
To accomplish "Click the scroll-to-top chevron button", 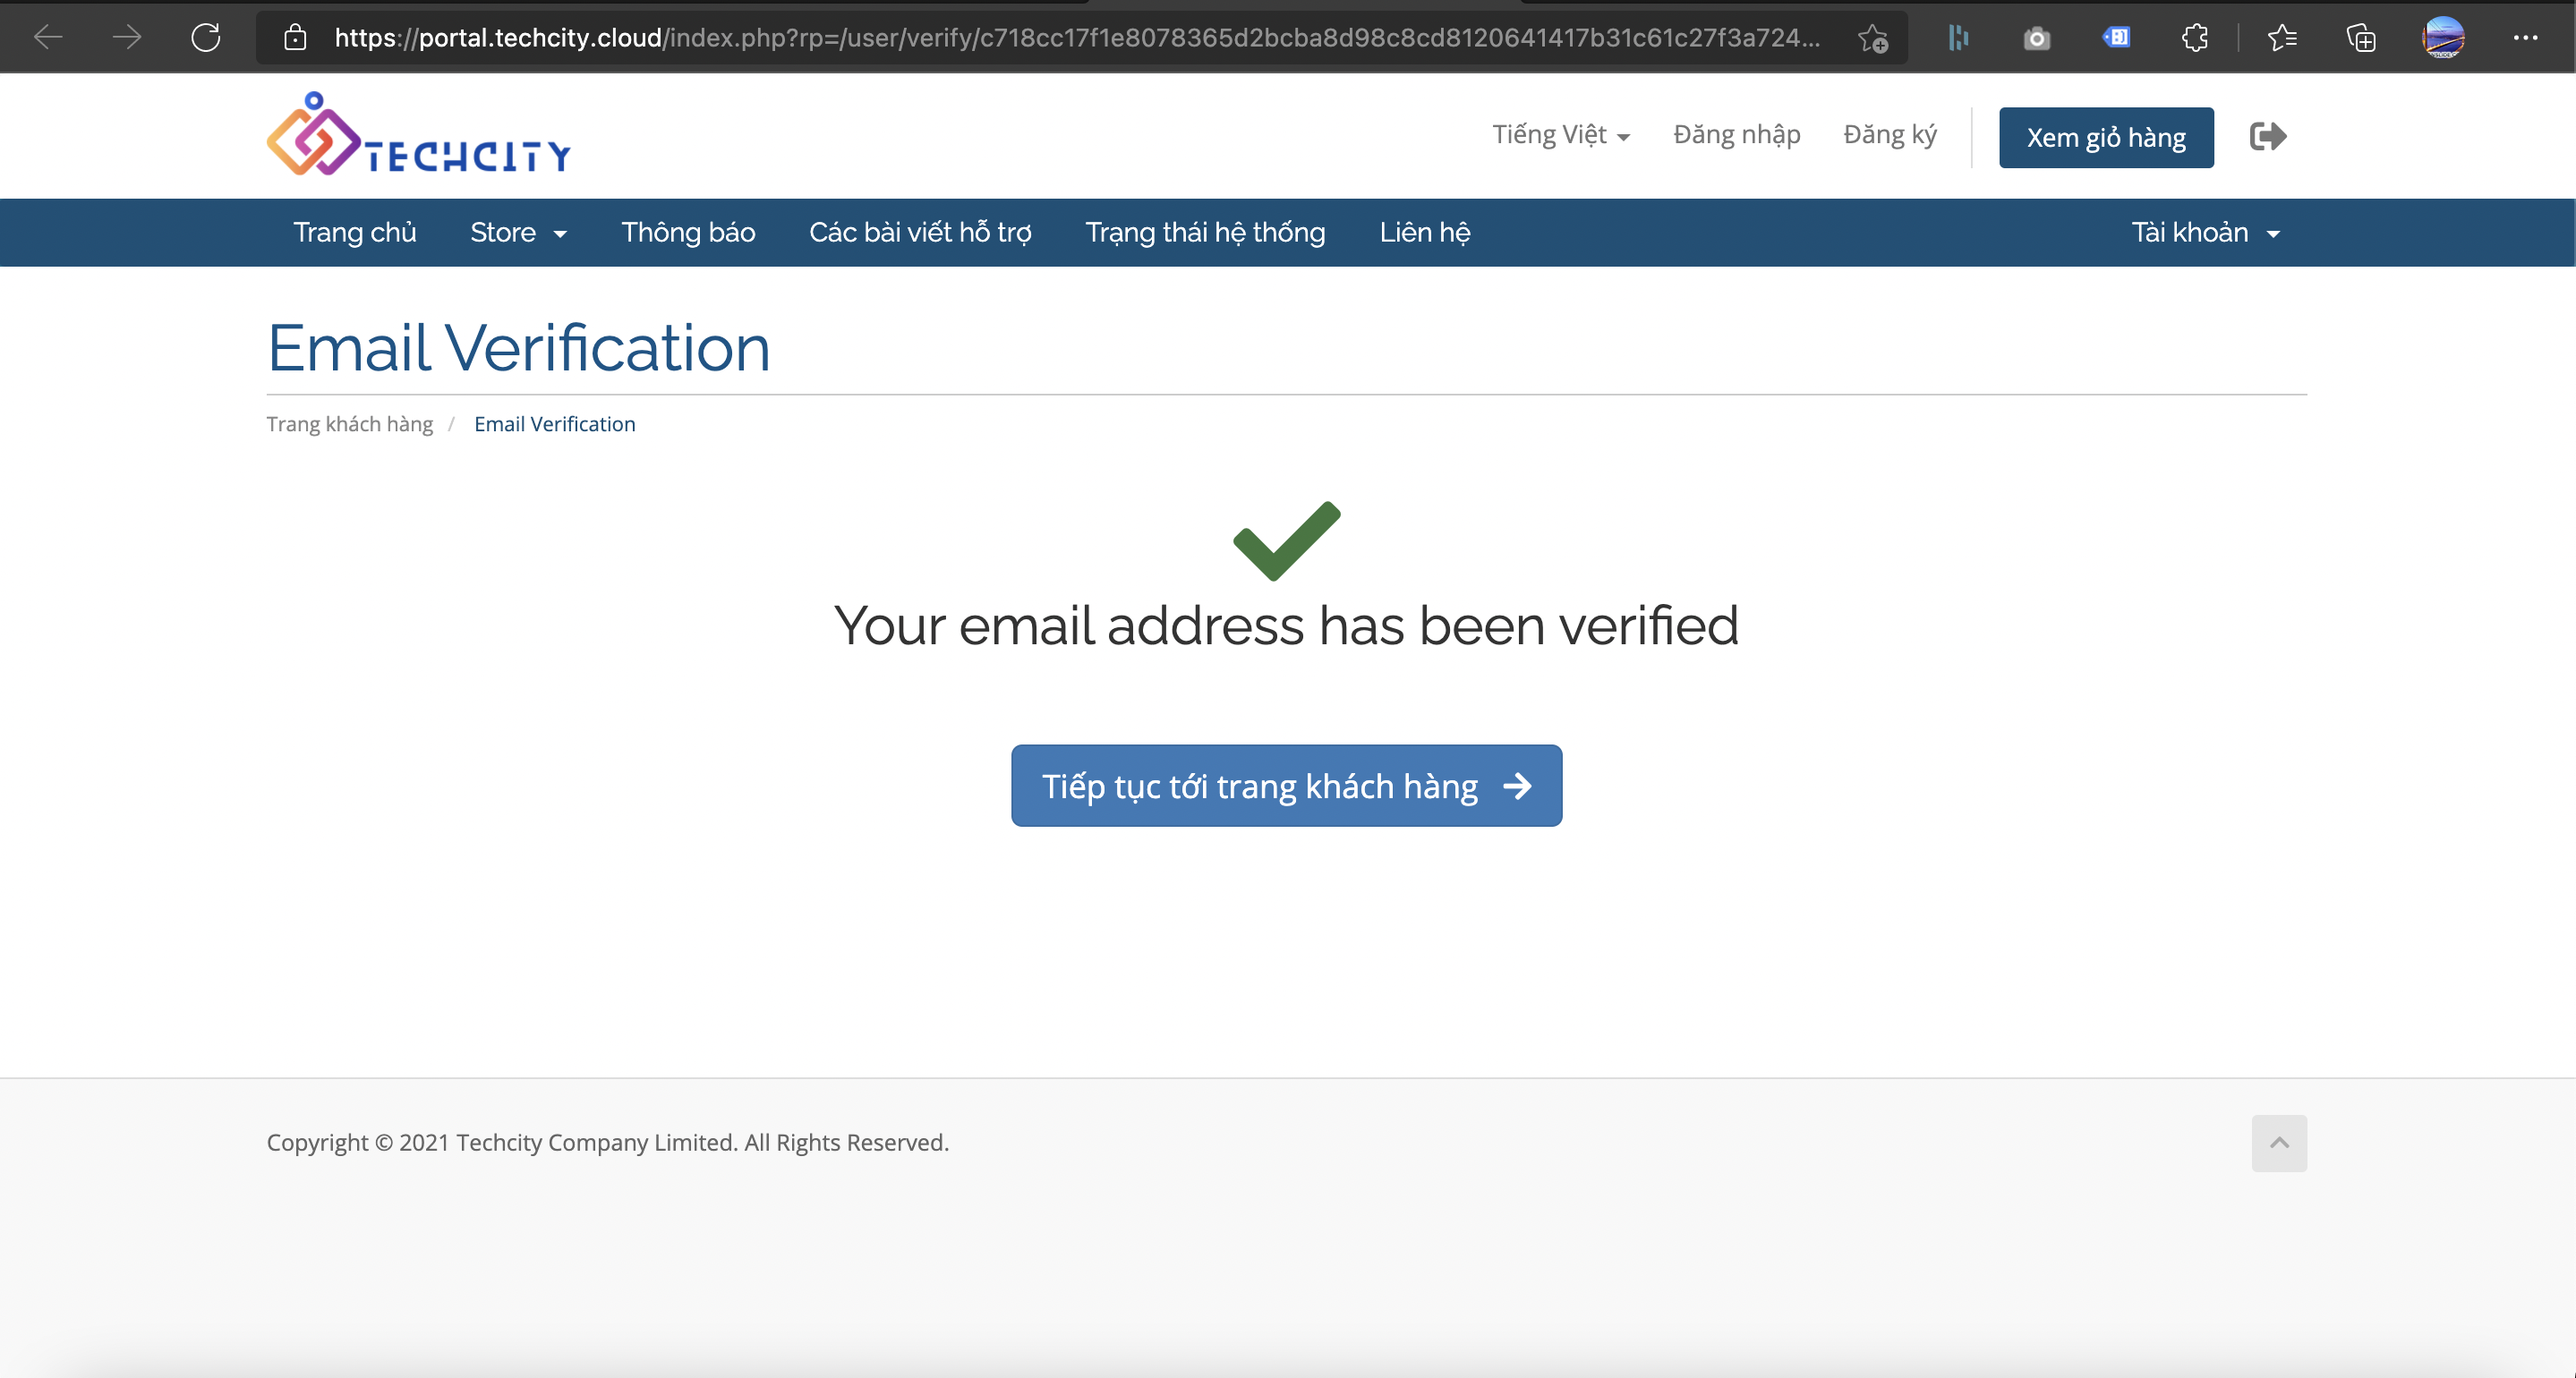I will [2279, 1142].
